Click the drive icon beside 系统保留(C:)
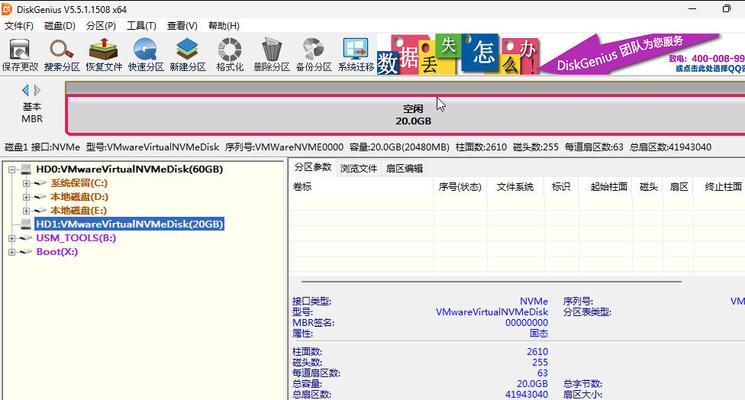 coord(41,183)
